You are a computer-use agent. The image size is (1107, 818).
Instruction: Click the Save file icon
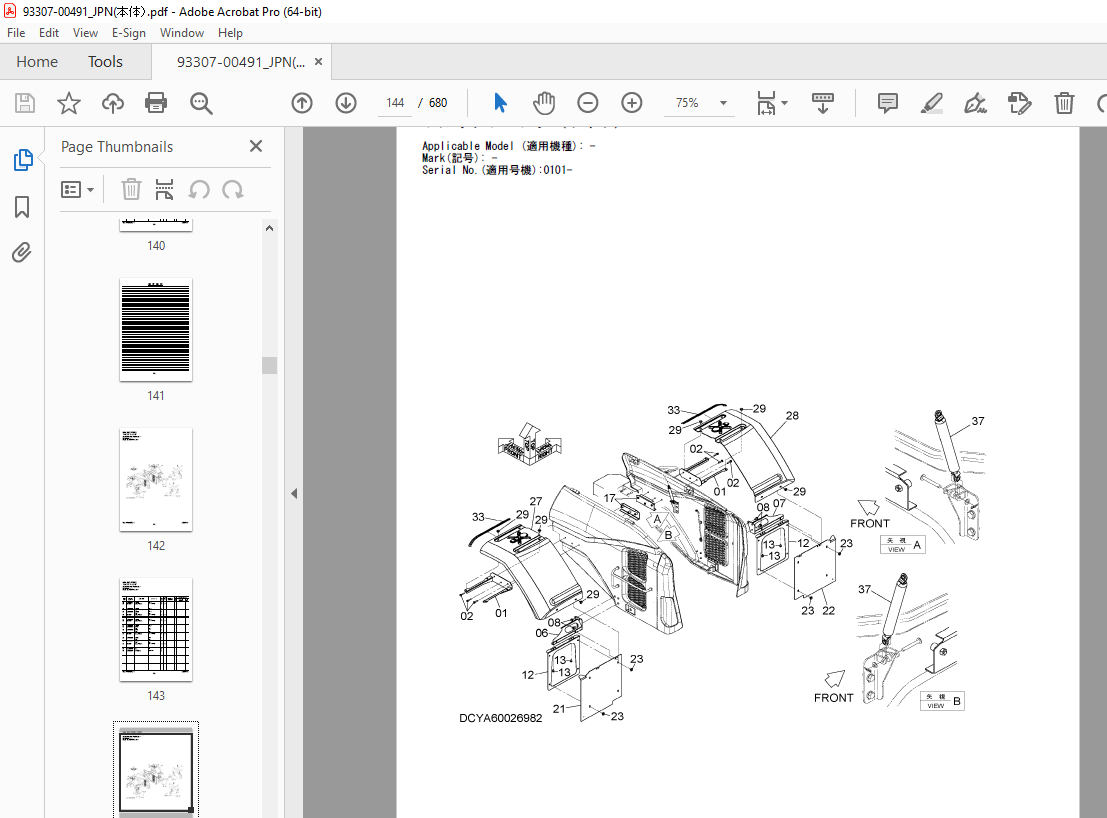click(x=25, y=103)
